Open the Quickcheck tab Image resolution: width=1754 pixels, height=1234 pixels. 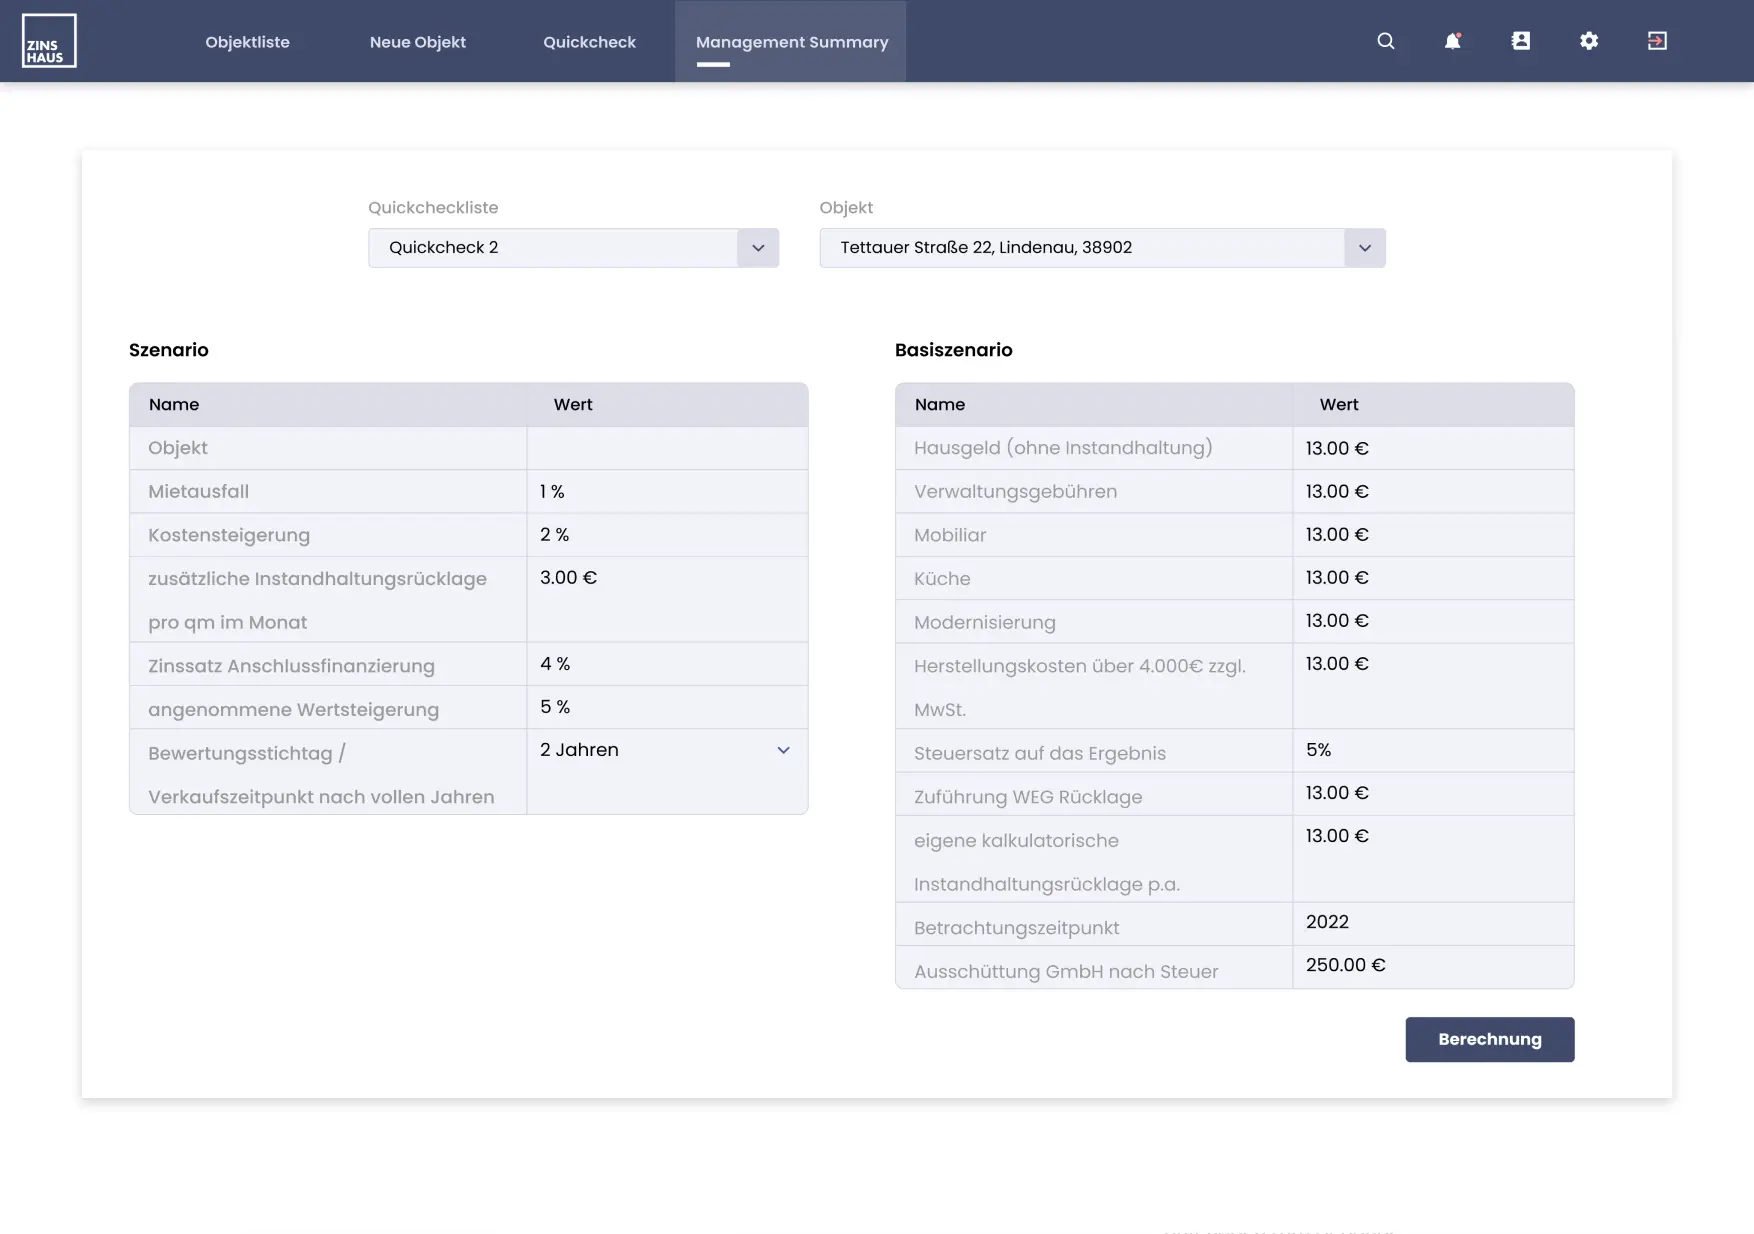589,42
